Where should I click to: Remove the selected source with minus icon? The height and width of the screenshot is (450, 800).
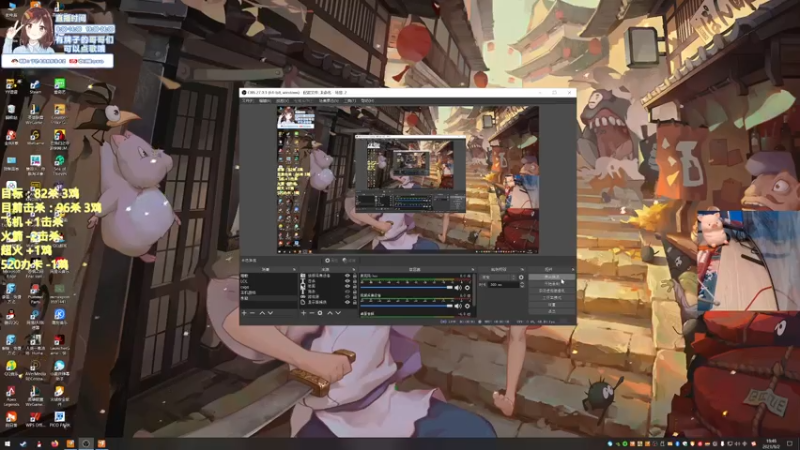312,313
